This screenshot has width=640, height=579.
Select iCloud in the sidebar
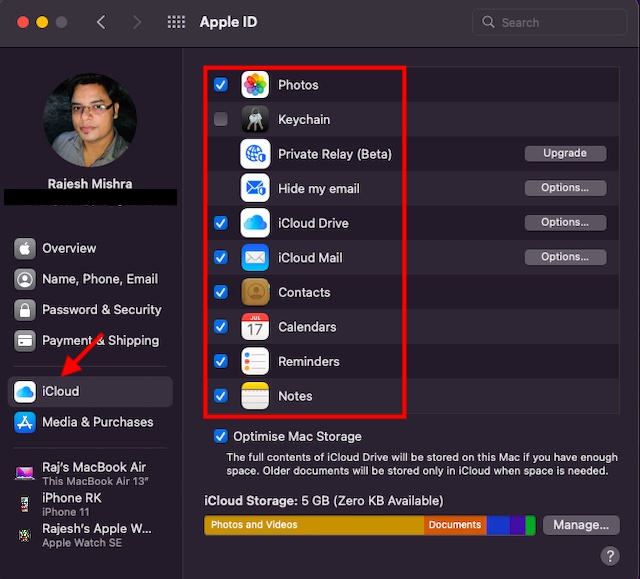pos(90,391)
